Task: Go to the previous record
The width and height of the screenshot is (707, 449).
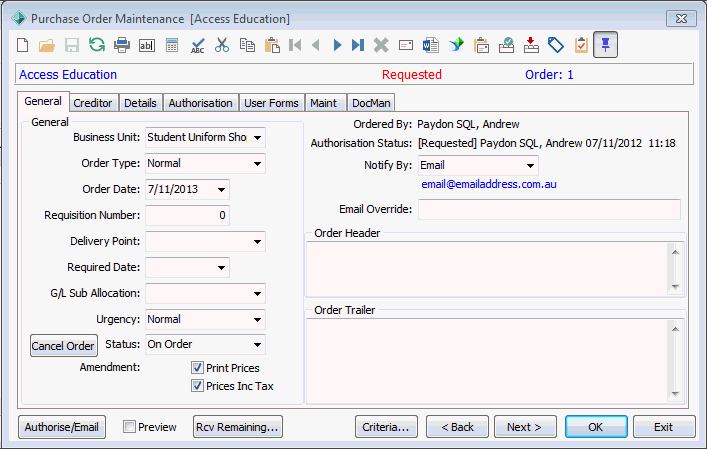Action: point(316,45)
